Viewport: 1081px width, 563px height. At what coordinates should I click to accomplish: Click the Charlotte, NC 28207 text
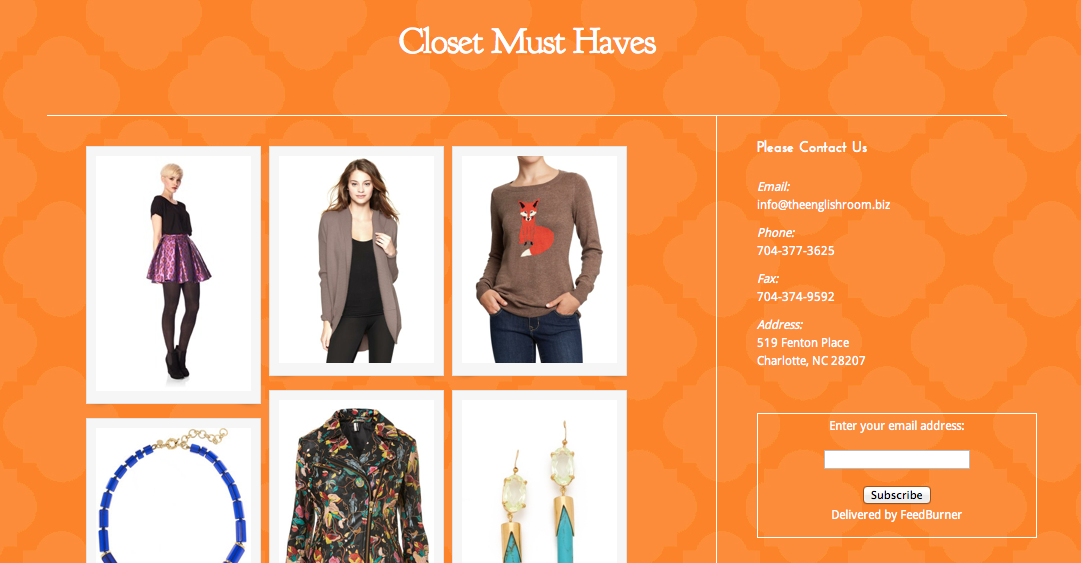coord(811,360)
